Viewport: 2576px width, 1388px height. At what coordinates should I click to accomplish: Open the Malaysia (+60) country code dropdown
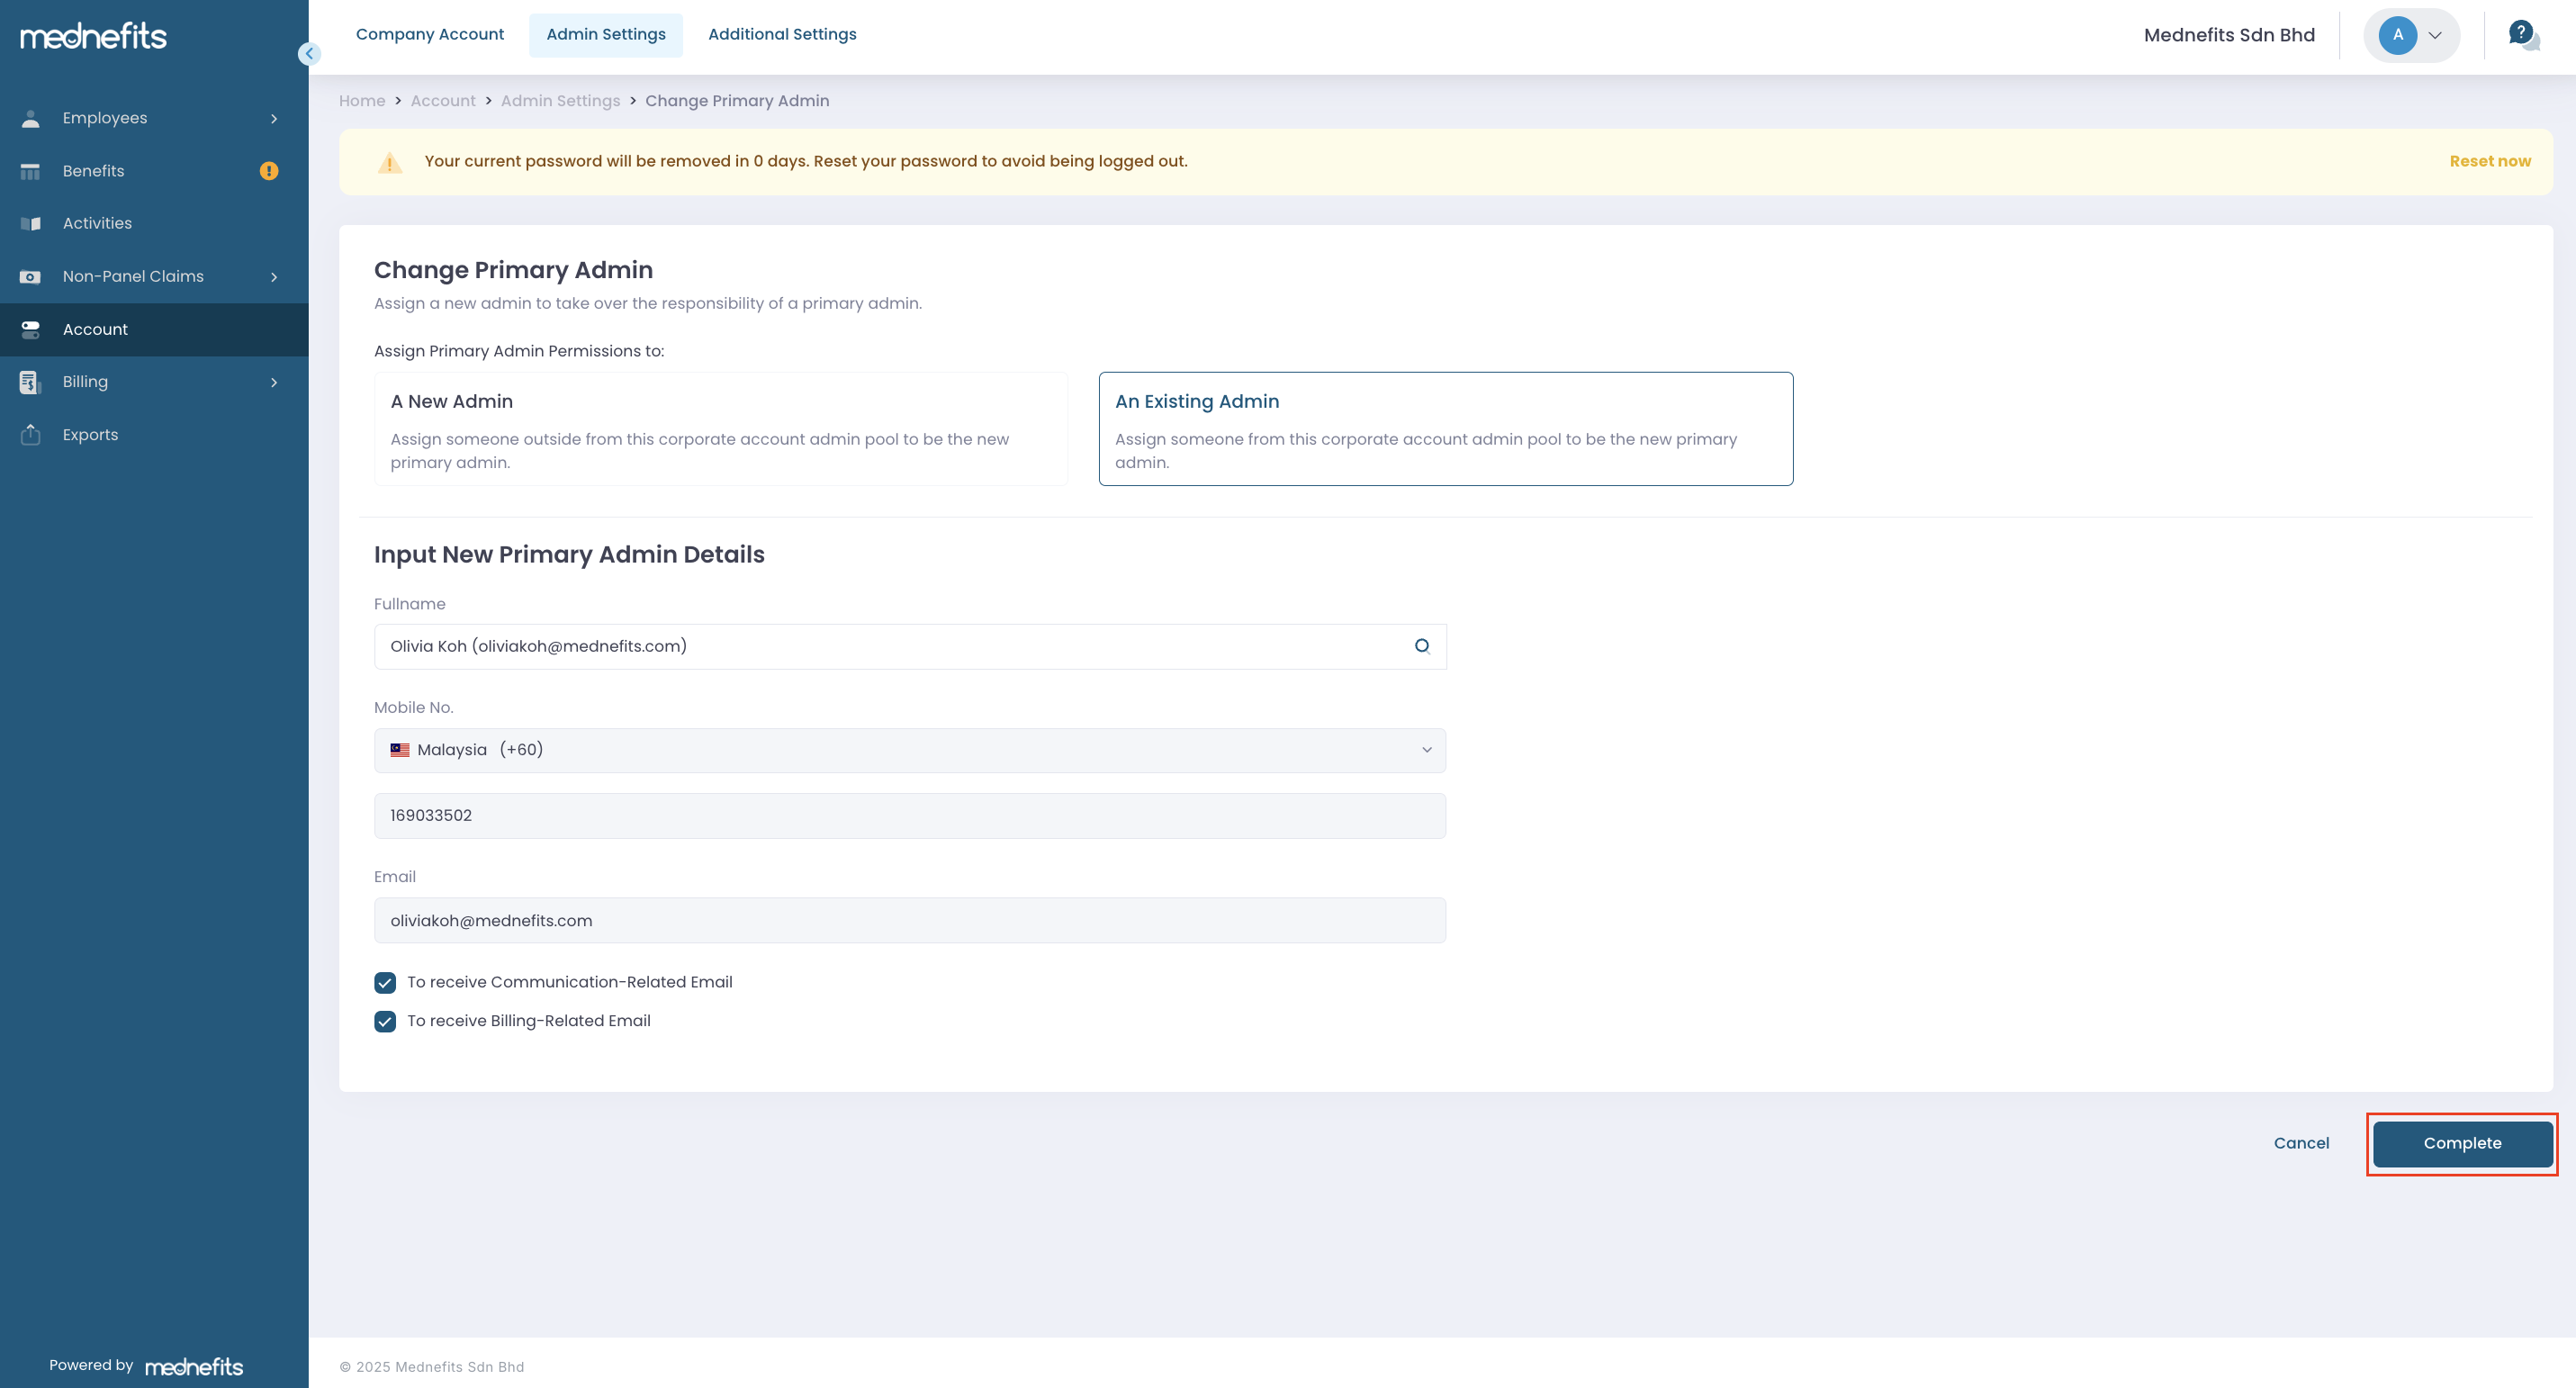(910, 750)
